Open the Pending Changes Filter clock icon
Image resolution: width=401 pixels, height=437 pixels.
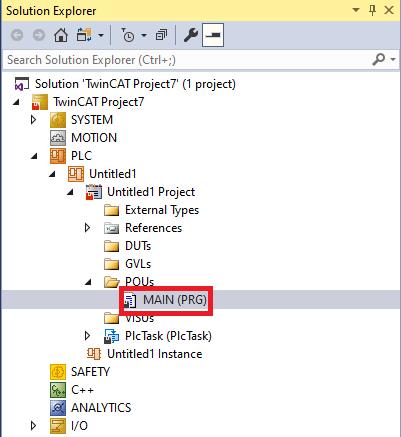[x=128, y=35]
